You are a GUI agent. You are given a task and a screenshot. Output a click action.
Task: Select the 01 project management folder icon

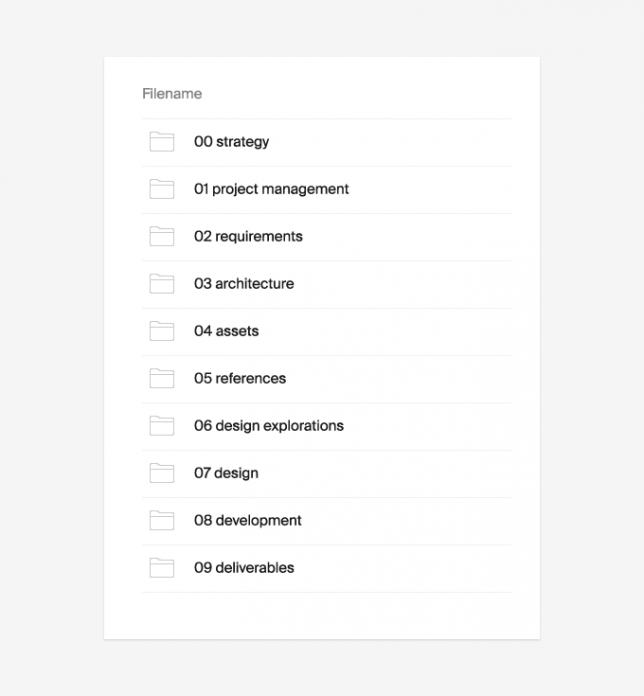[162, 189]
